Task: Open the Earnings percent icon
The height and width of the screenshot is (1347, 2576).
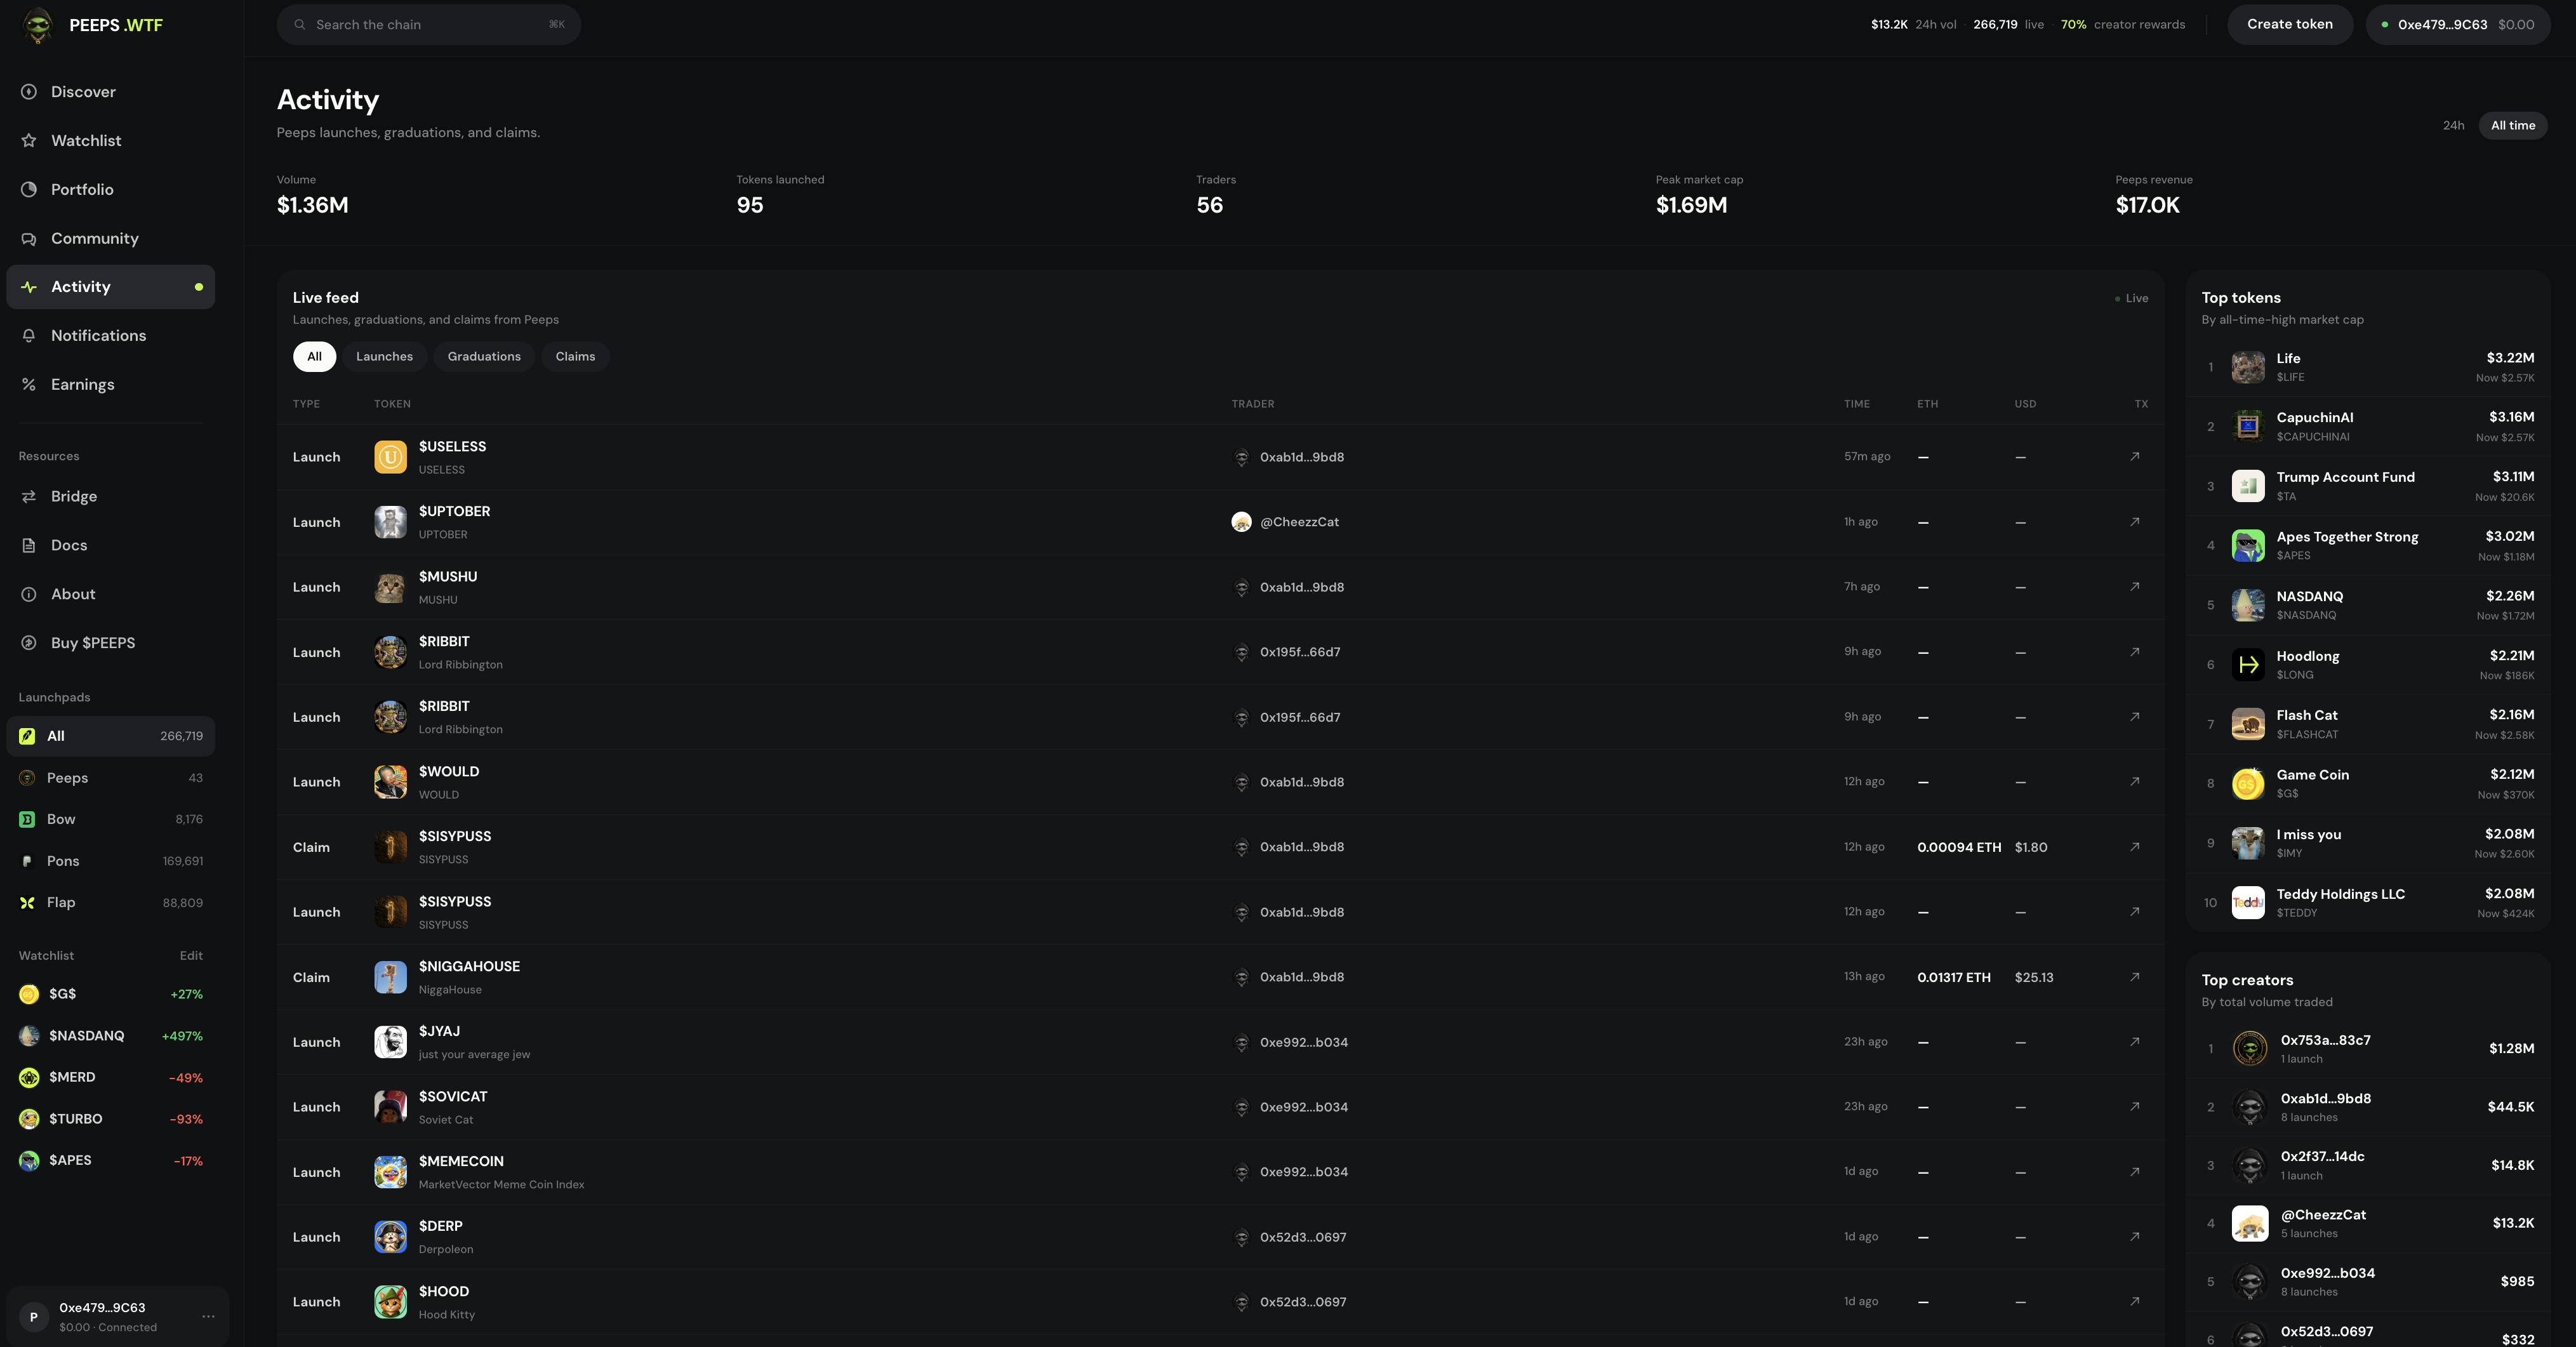Action: coord(29,385)
